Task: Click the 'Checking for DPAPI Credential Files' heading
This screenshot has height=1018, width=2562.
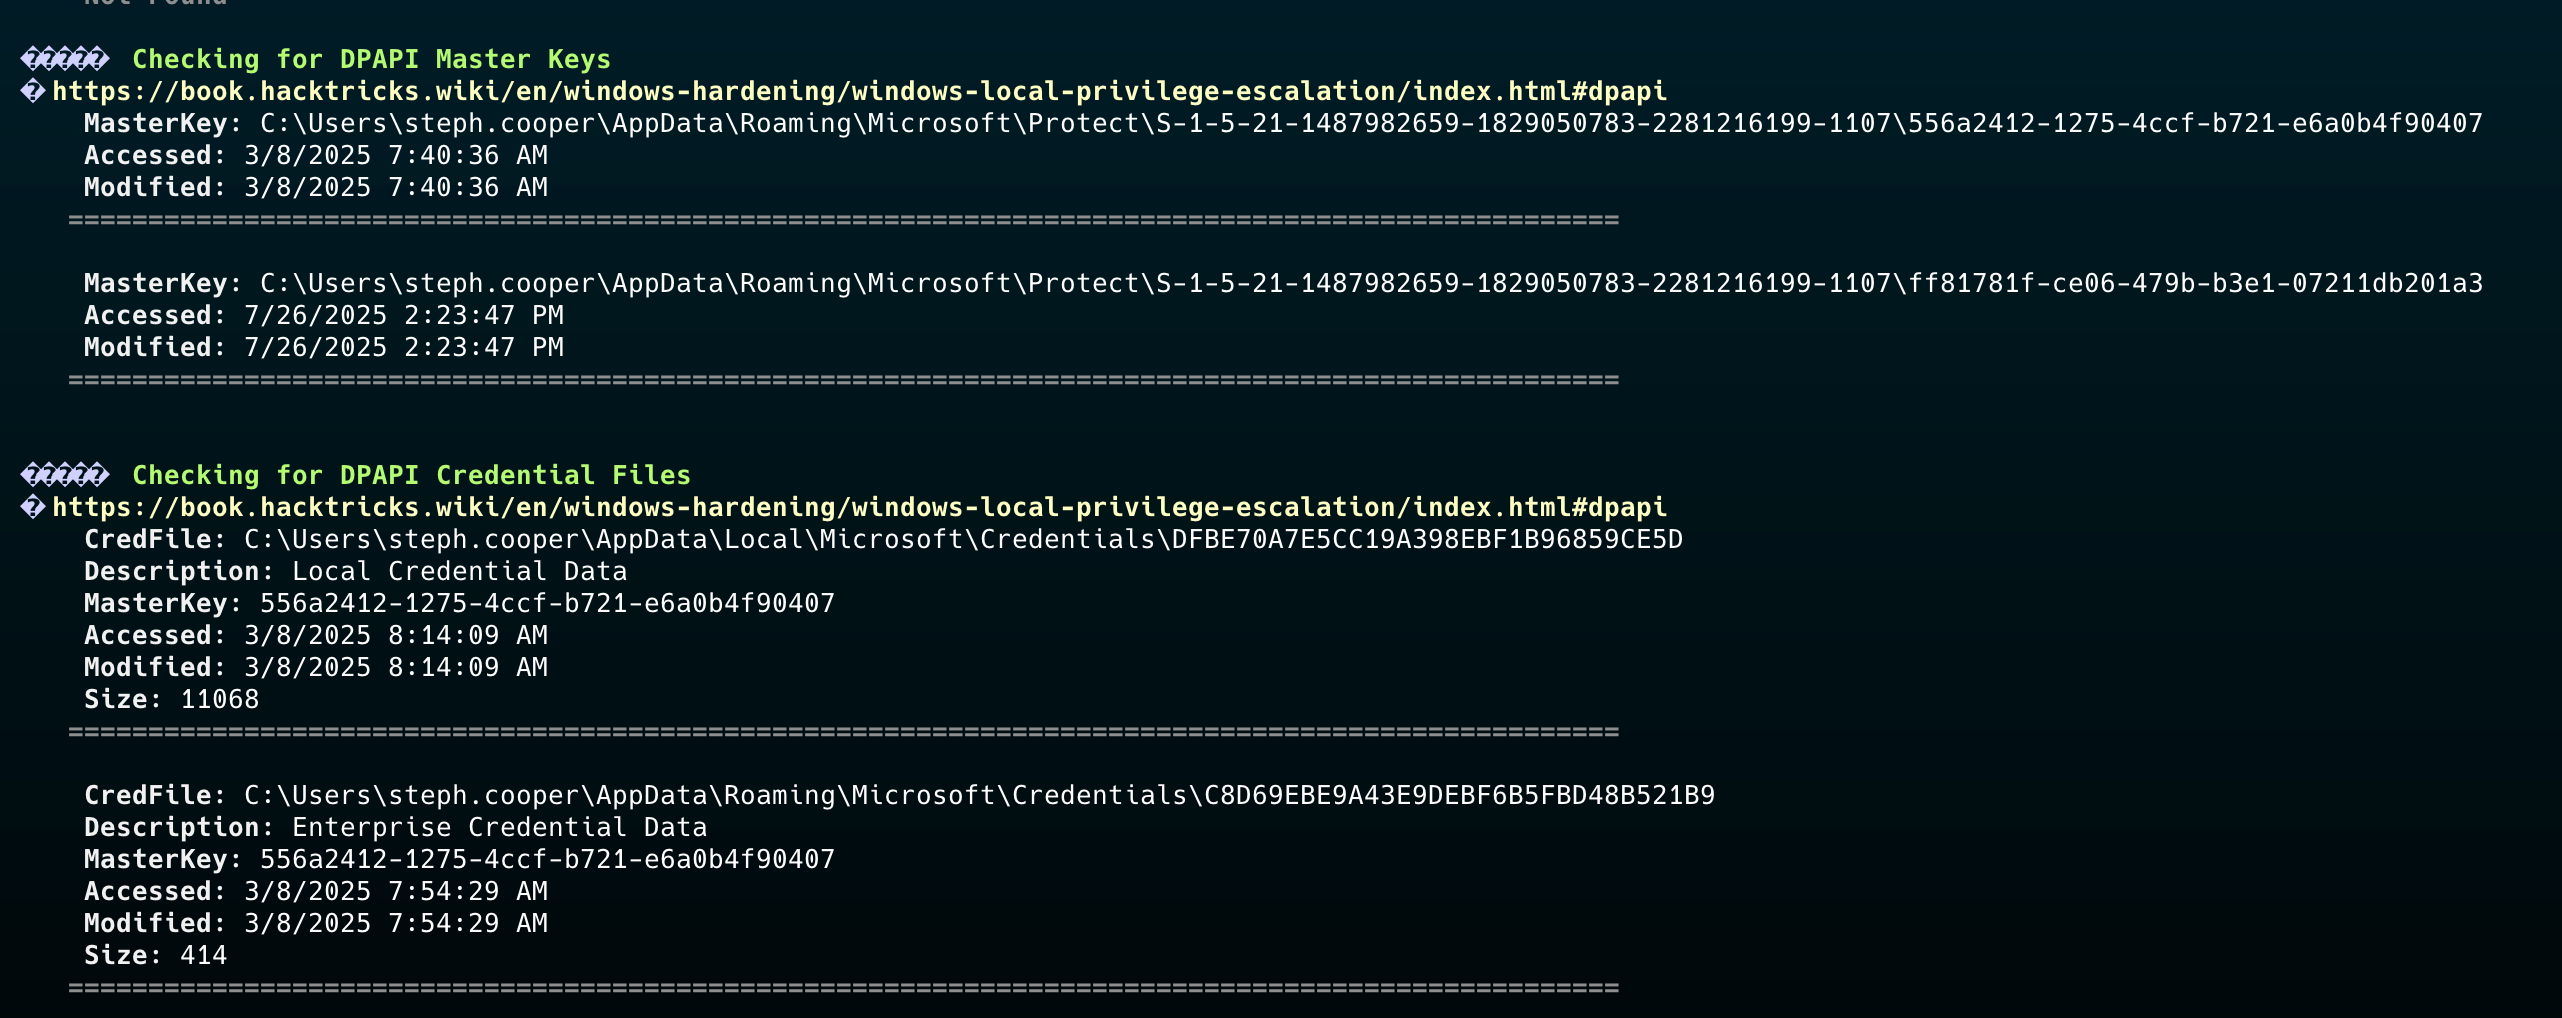Action: tap(411, 476)
